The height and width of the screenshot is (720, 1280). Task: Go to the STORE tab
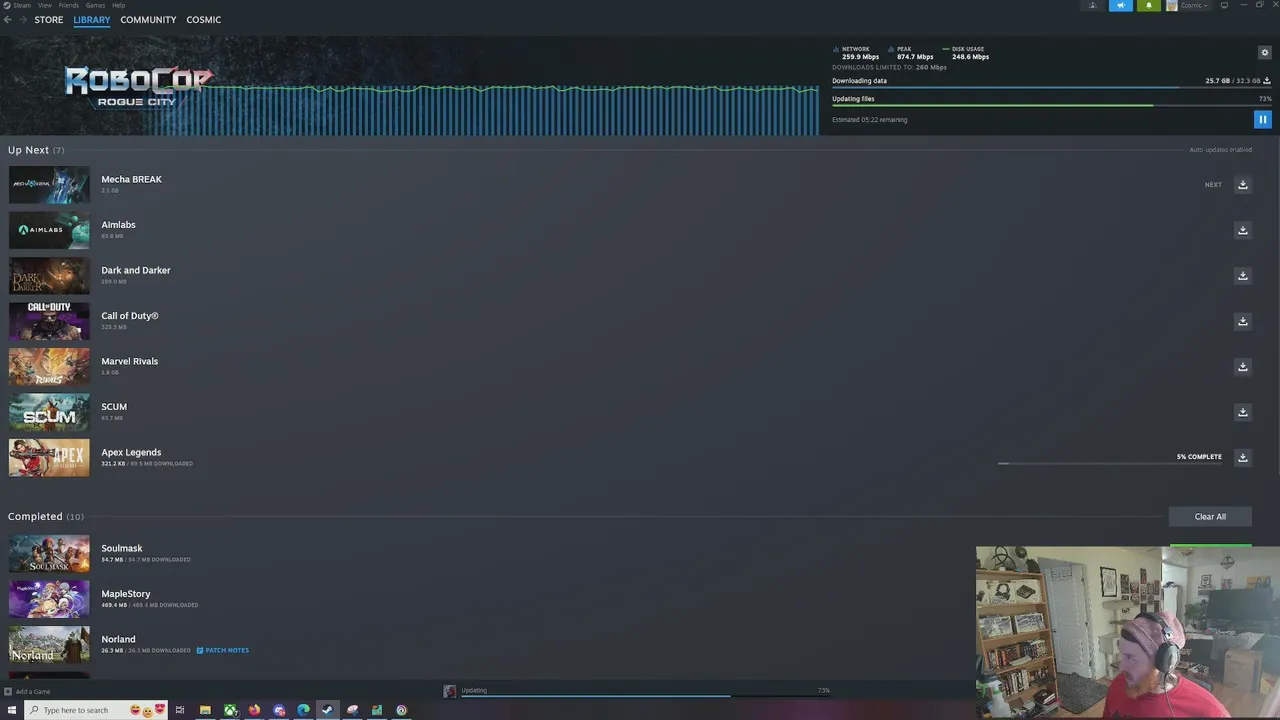[49, 20]
